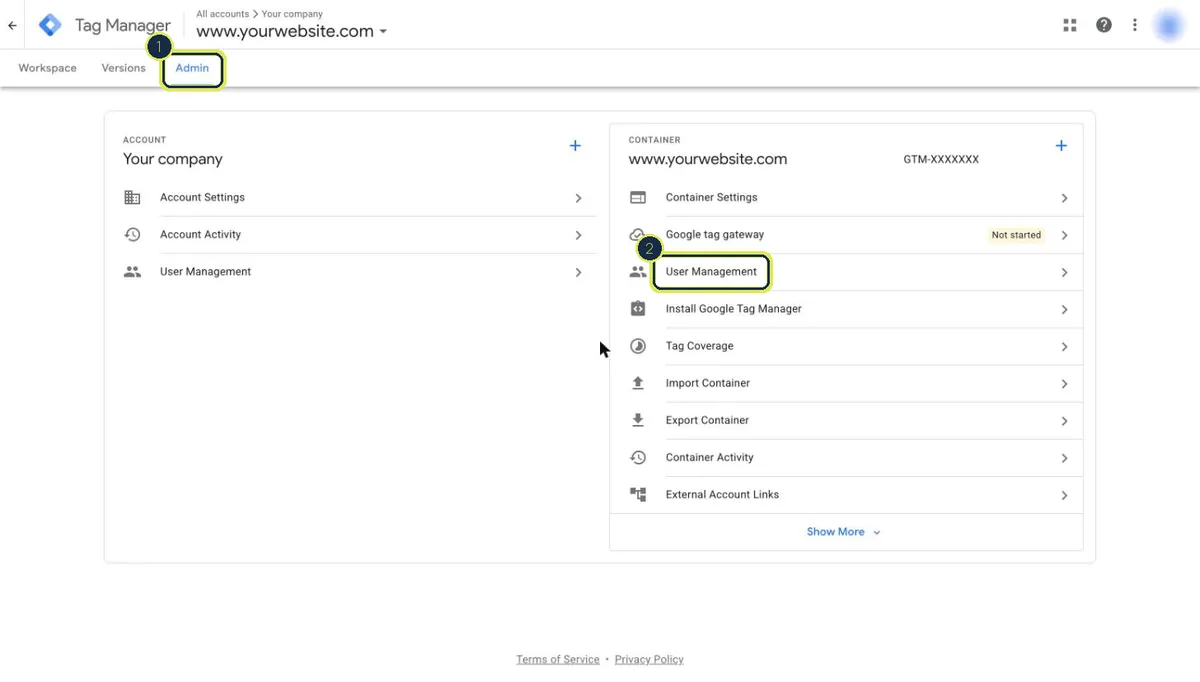
Task: Click the External Account Links icon
Action: tap(638, 494)
